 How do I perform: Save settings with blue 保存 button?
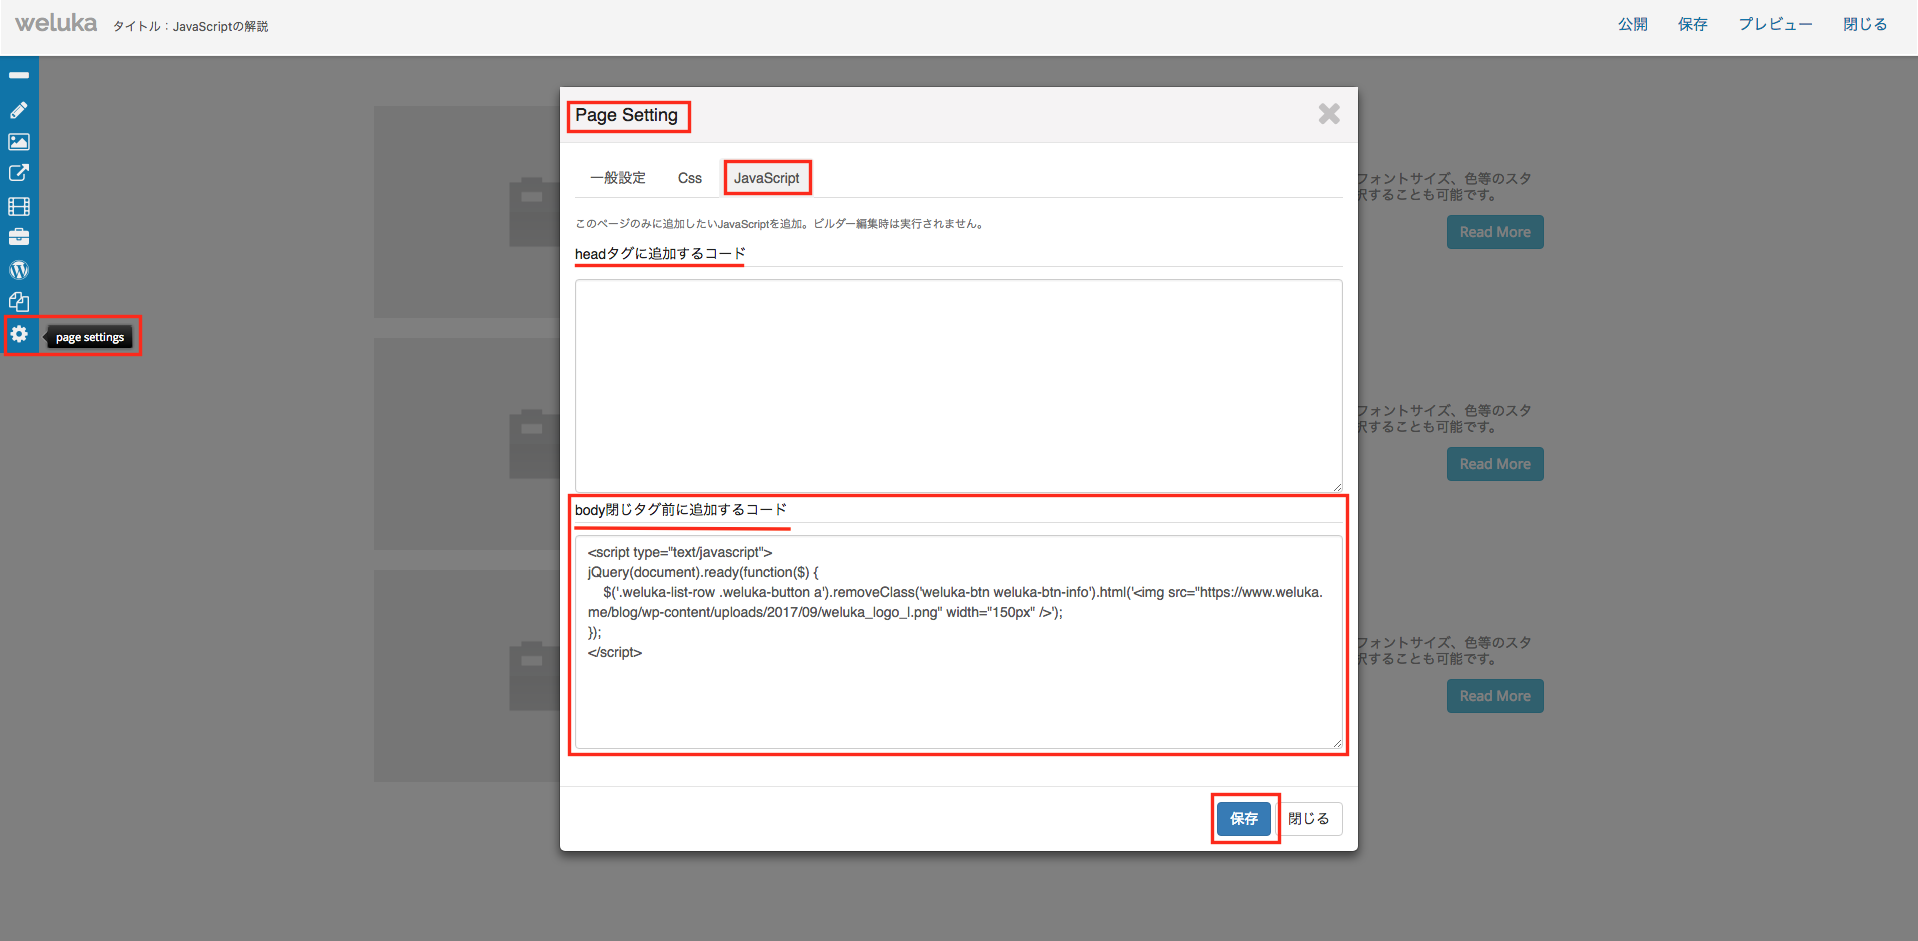point(1244,819)
